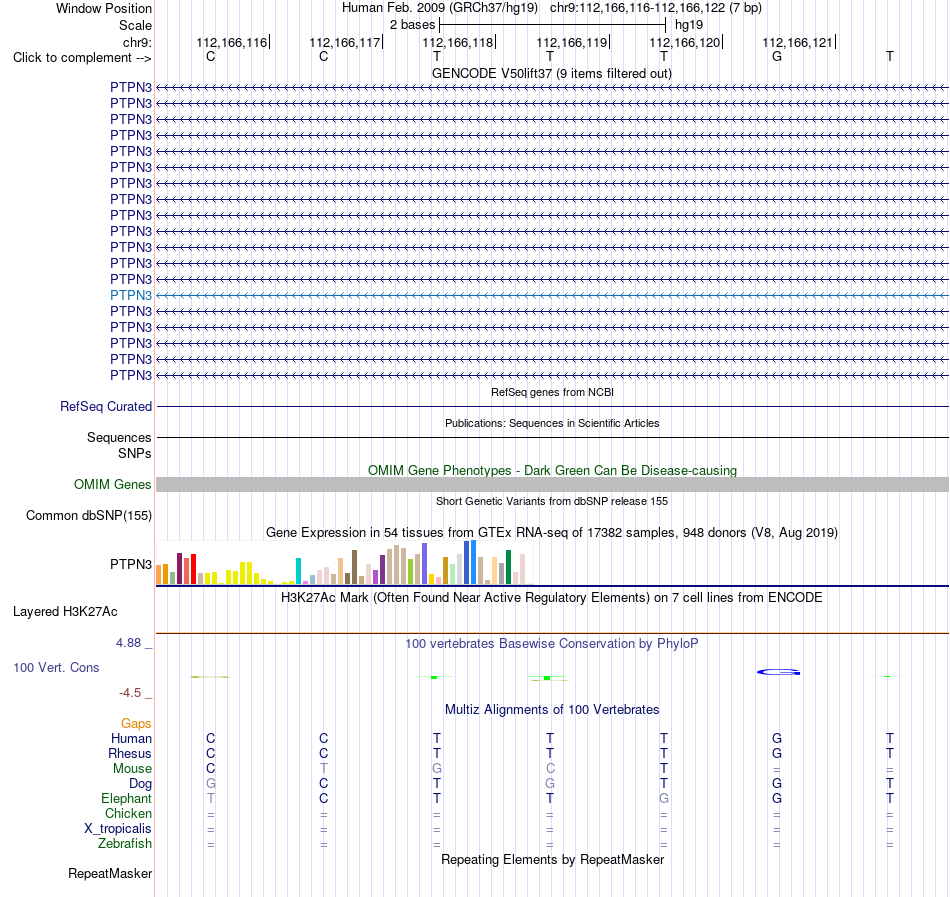
Task: Click the G base in the reference sequence row
Action: 777,56
